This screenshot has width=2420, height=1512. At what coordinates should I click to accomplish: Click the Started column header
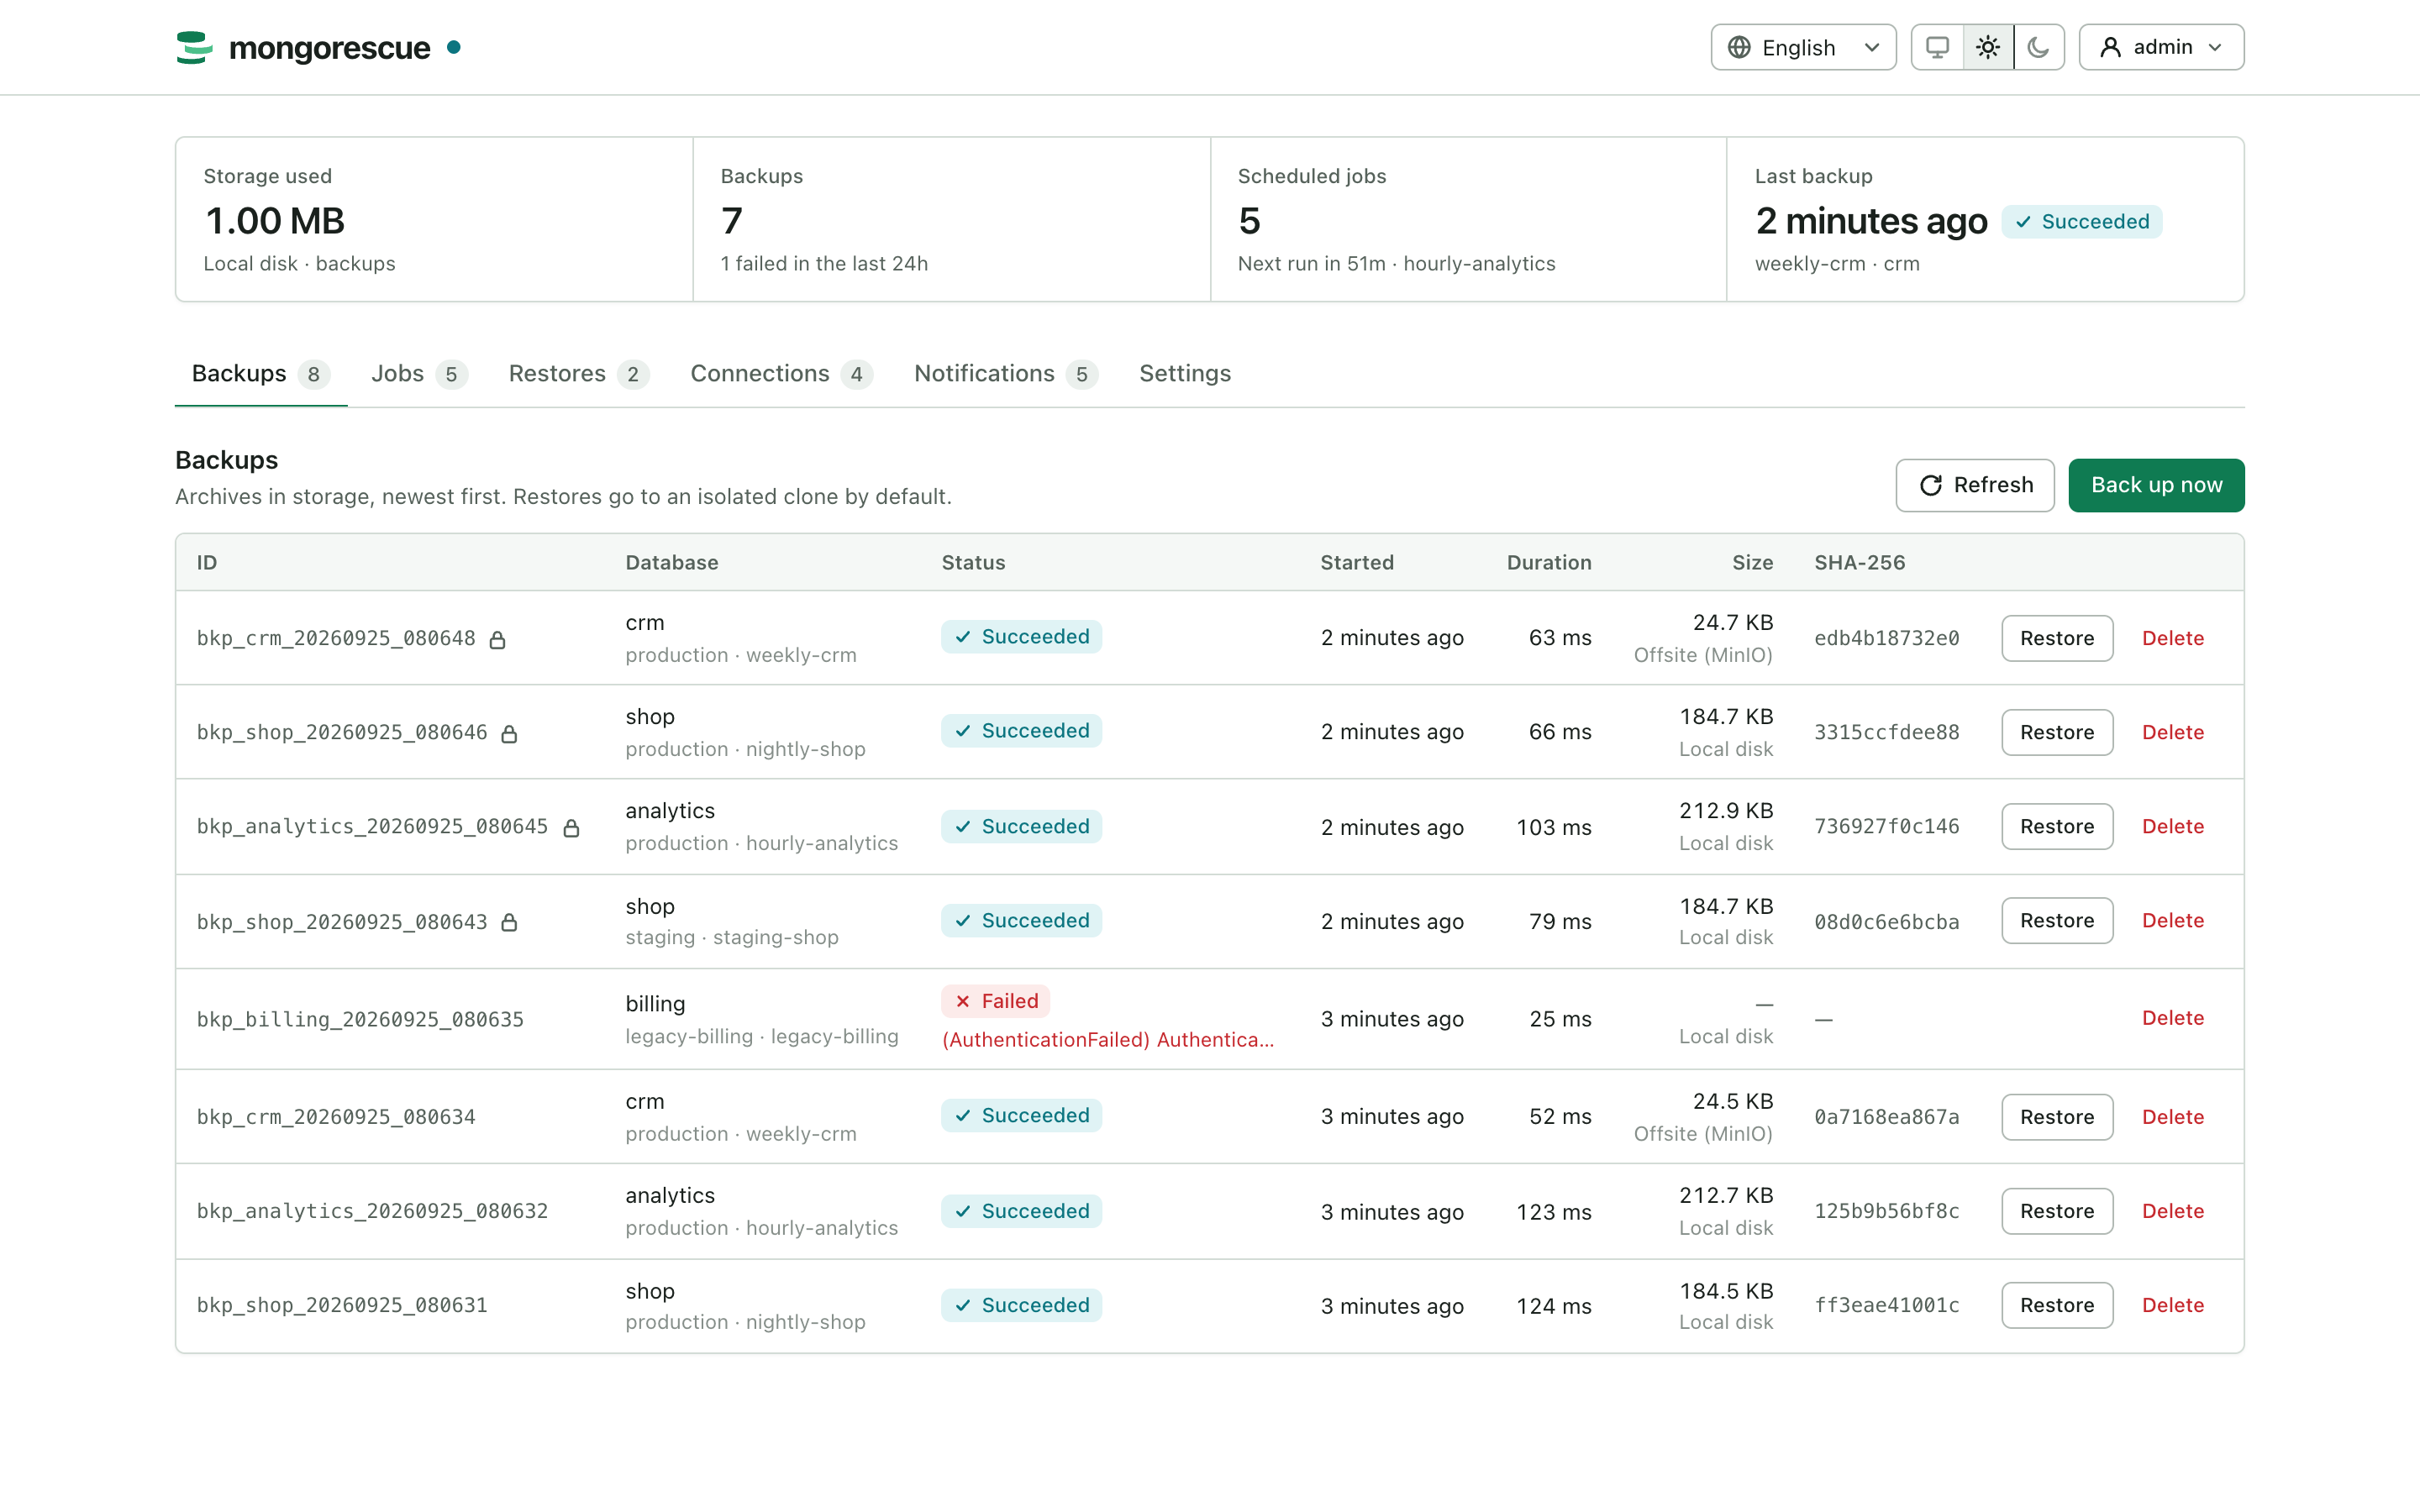1357,562
